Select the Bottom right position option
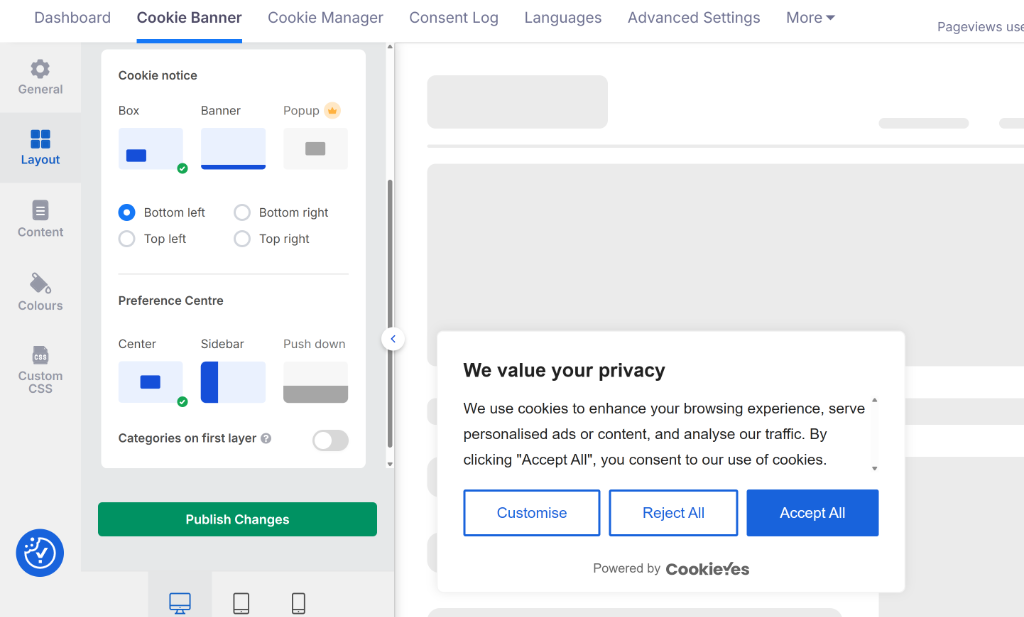1024x617 pixels. pyautogui.click(x=242, y=213)
